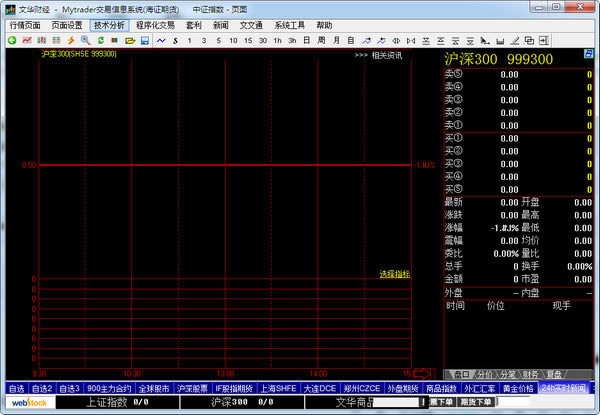Image resolution: width=600 pixels, height=415 pixels.
Task: Open the 行情页面 menu
Action: click(x=25, y=25)
